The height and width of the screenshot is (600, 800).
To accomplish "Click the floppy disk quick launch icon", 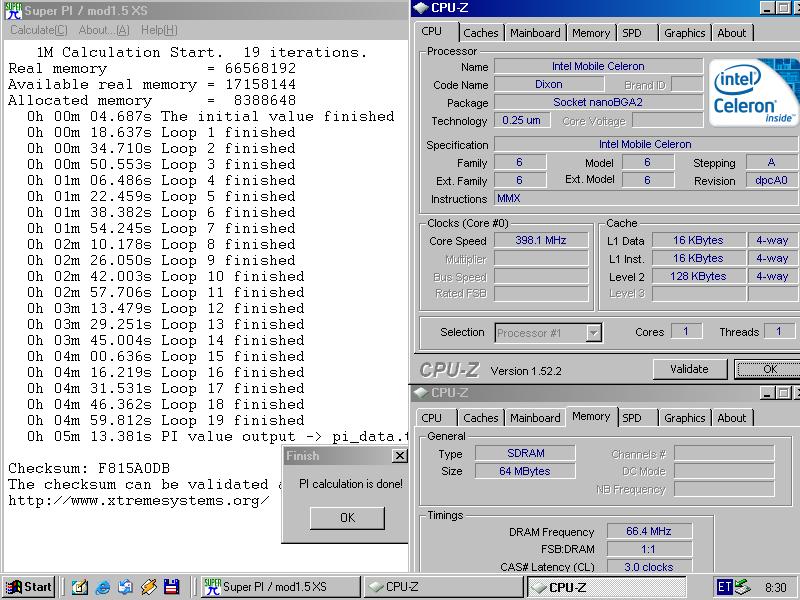I will coord(171,587).
